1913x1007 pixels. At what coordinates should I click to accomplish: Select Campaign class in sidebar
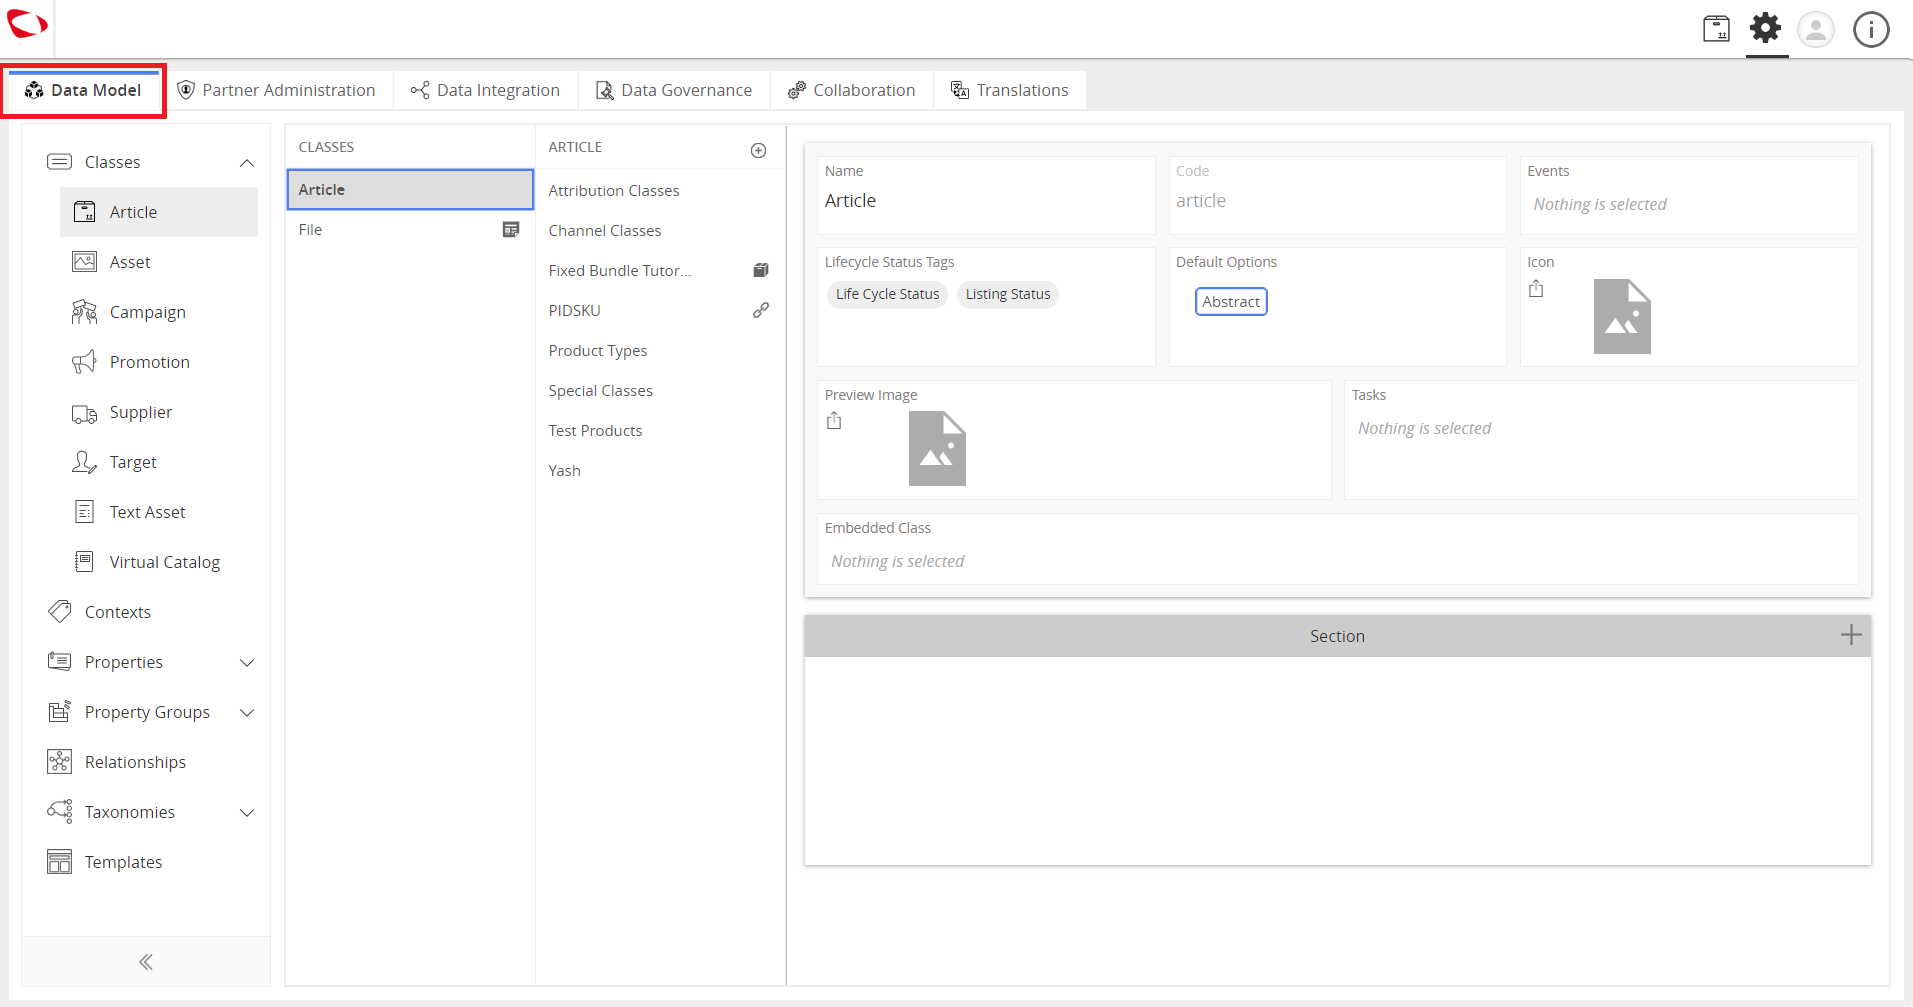(159, 312)
